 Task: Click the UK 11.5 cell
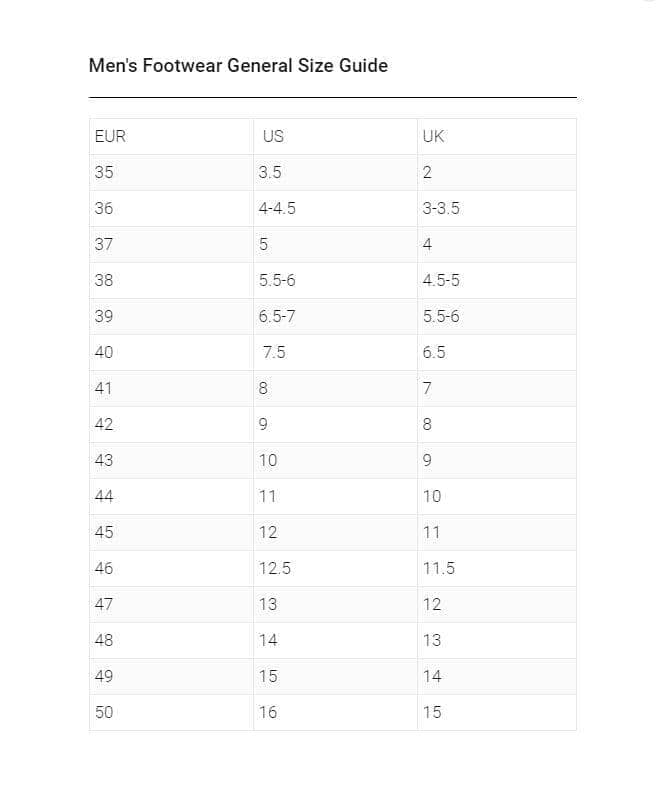439,568
